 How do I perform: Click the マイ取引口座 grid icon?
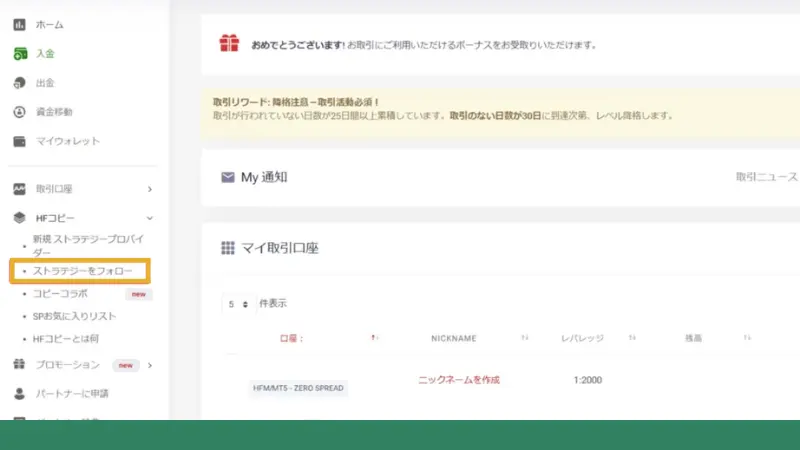click(x=228, y=248)
